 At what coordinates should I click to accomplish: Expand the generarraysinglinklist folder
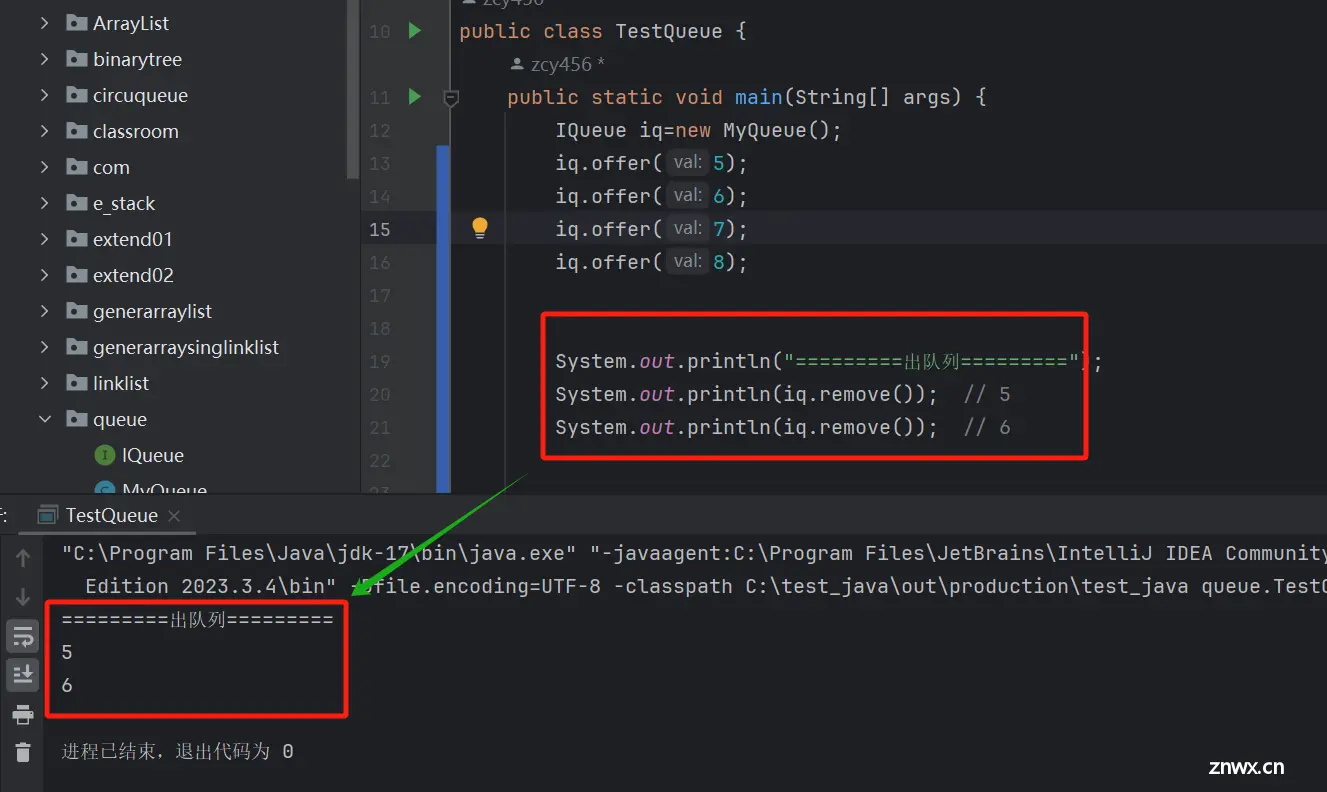click(44, 347)
